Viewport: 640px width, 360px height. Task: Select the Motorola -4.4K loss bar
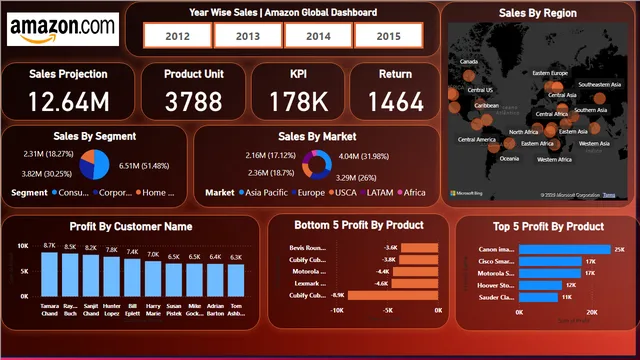[x=416, y=271]
